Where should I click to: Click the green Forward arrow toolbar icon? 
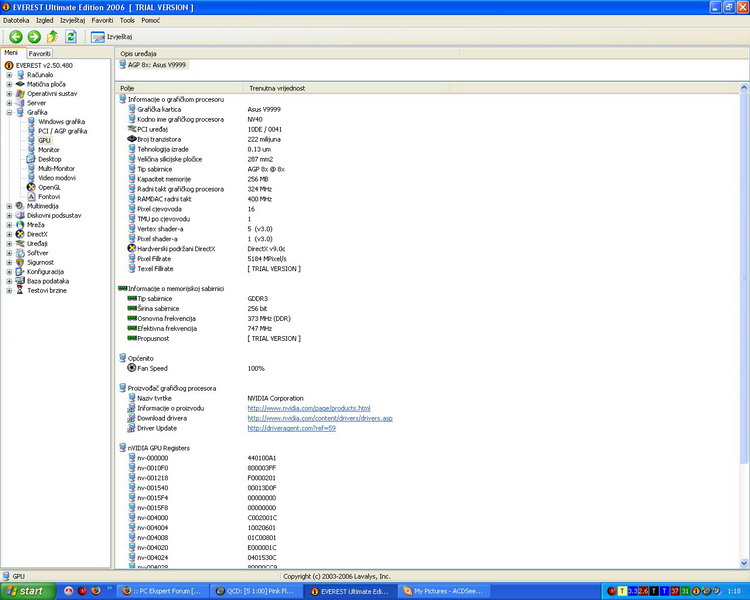click(34, 37)
